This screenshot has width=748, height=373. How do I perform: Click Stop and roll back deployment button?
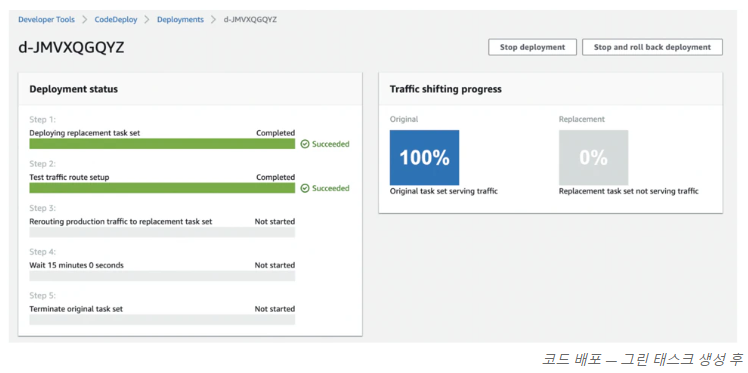click(x=652, y=47)
